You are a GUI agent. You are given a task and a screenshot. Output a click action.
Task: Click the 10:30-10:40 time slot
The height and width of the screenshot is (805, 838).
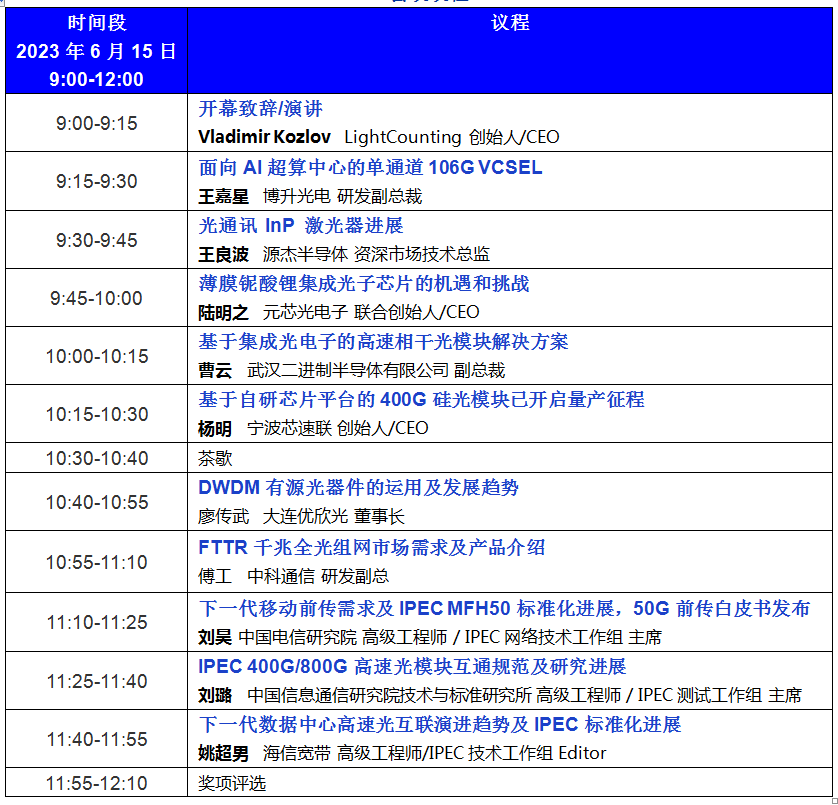pos(96,458)
